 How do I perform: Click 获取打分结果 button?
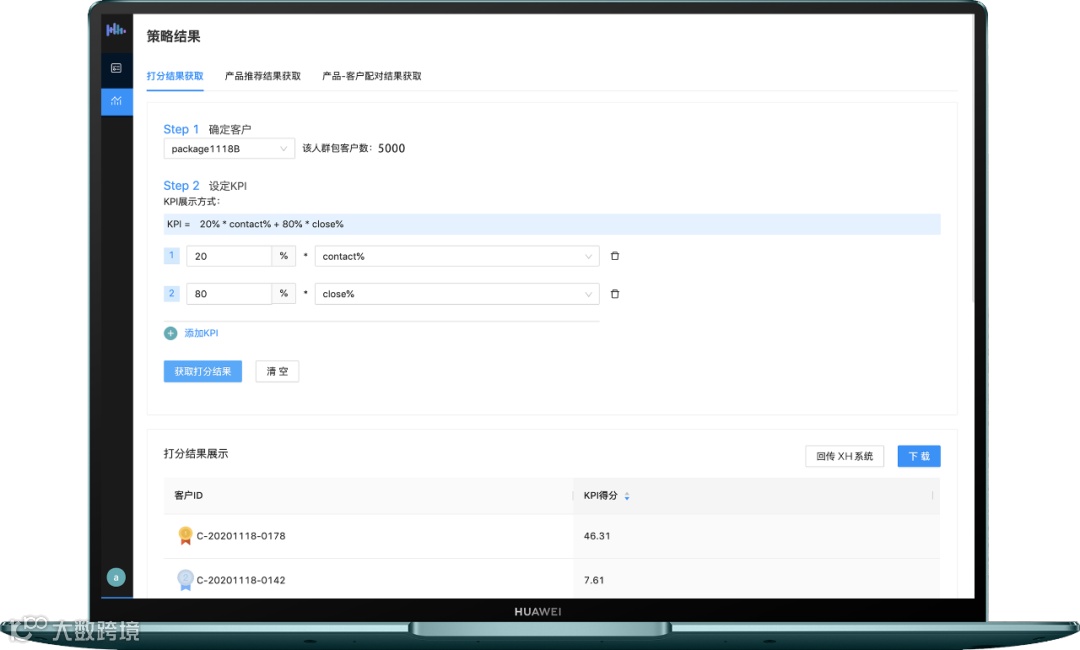(x=202, y=371)
